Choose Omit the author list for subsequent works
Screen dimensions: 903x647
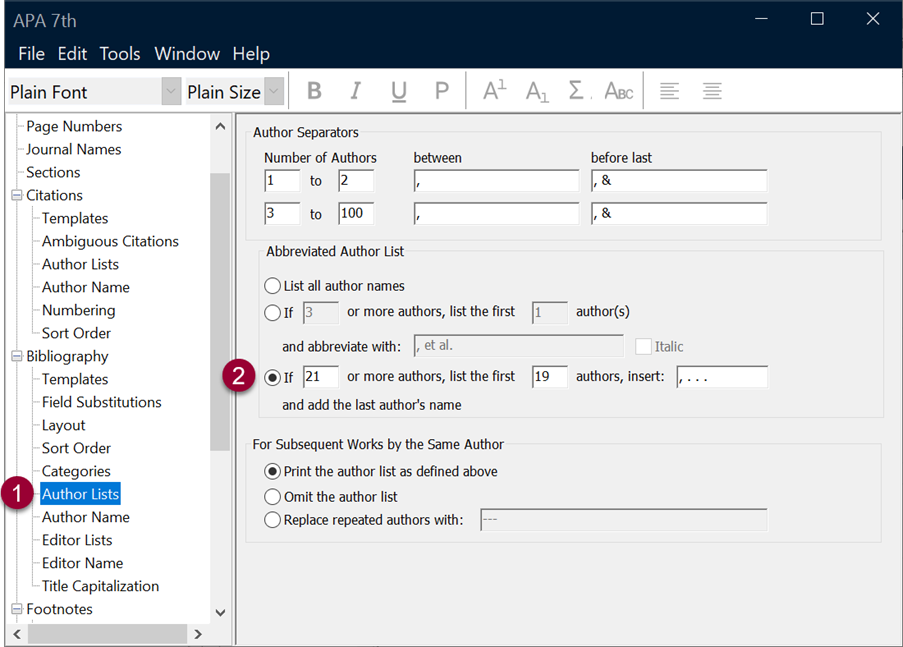tap(272, 496)
